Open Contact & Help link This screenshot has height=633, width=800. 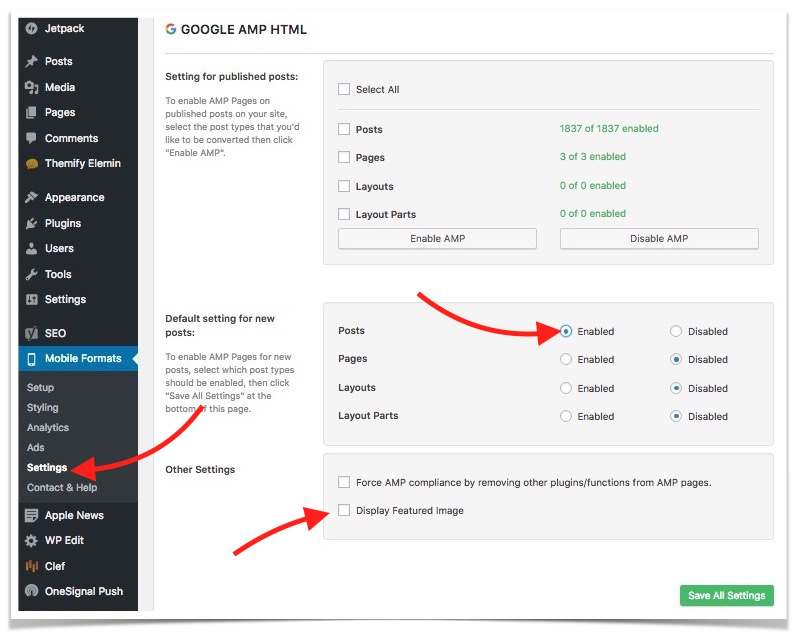pos(62,488)
